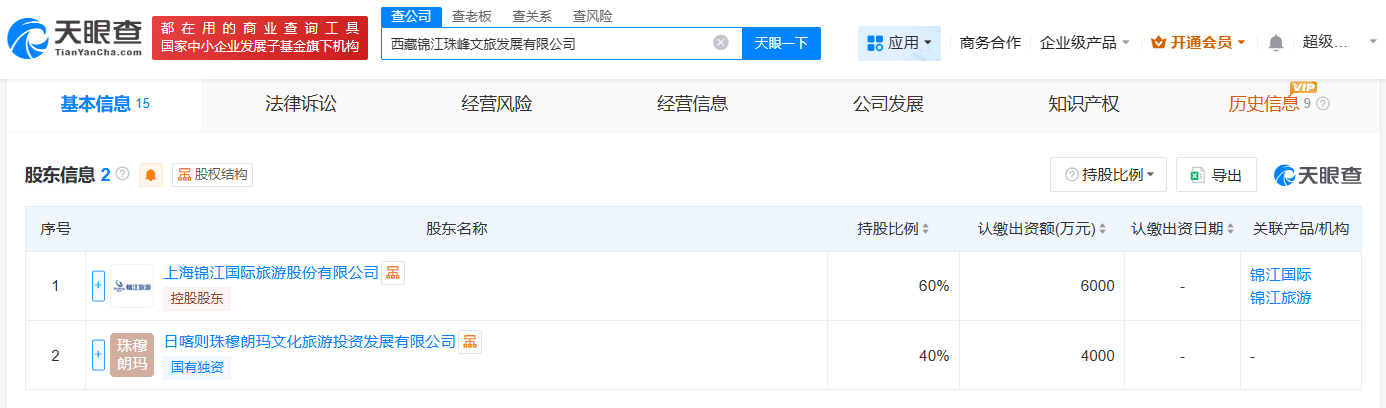The height and width of the screenshot is (408, 1386).
Task: Open equity structure icon beside 上海锦江国际旅游股份有限公司
Action: tap(393, 272)
